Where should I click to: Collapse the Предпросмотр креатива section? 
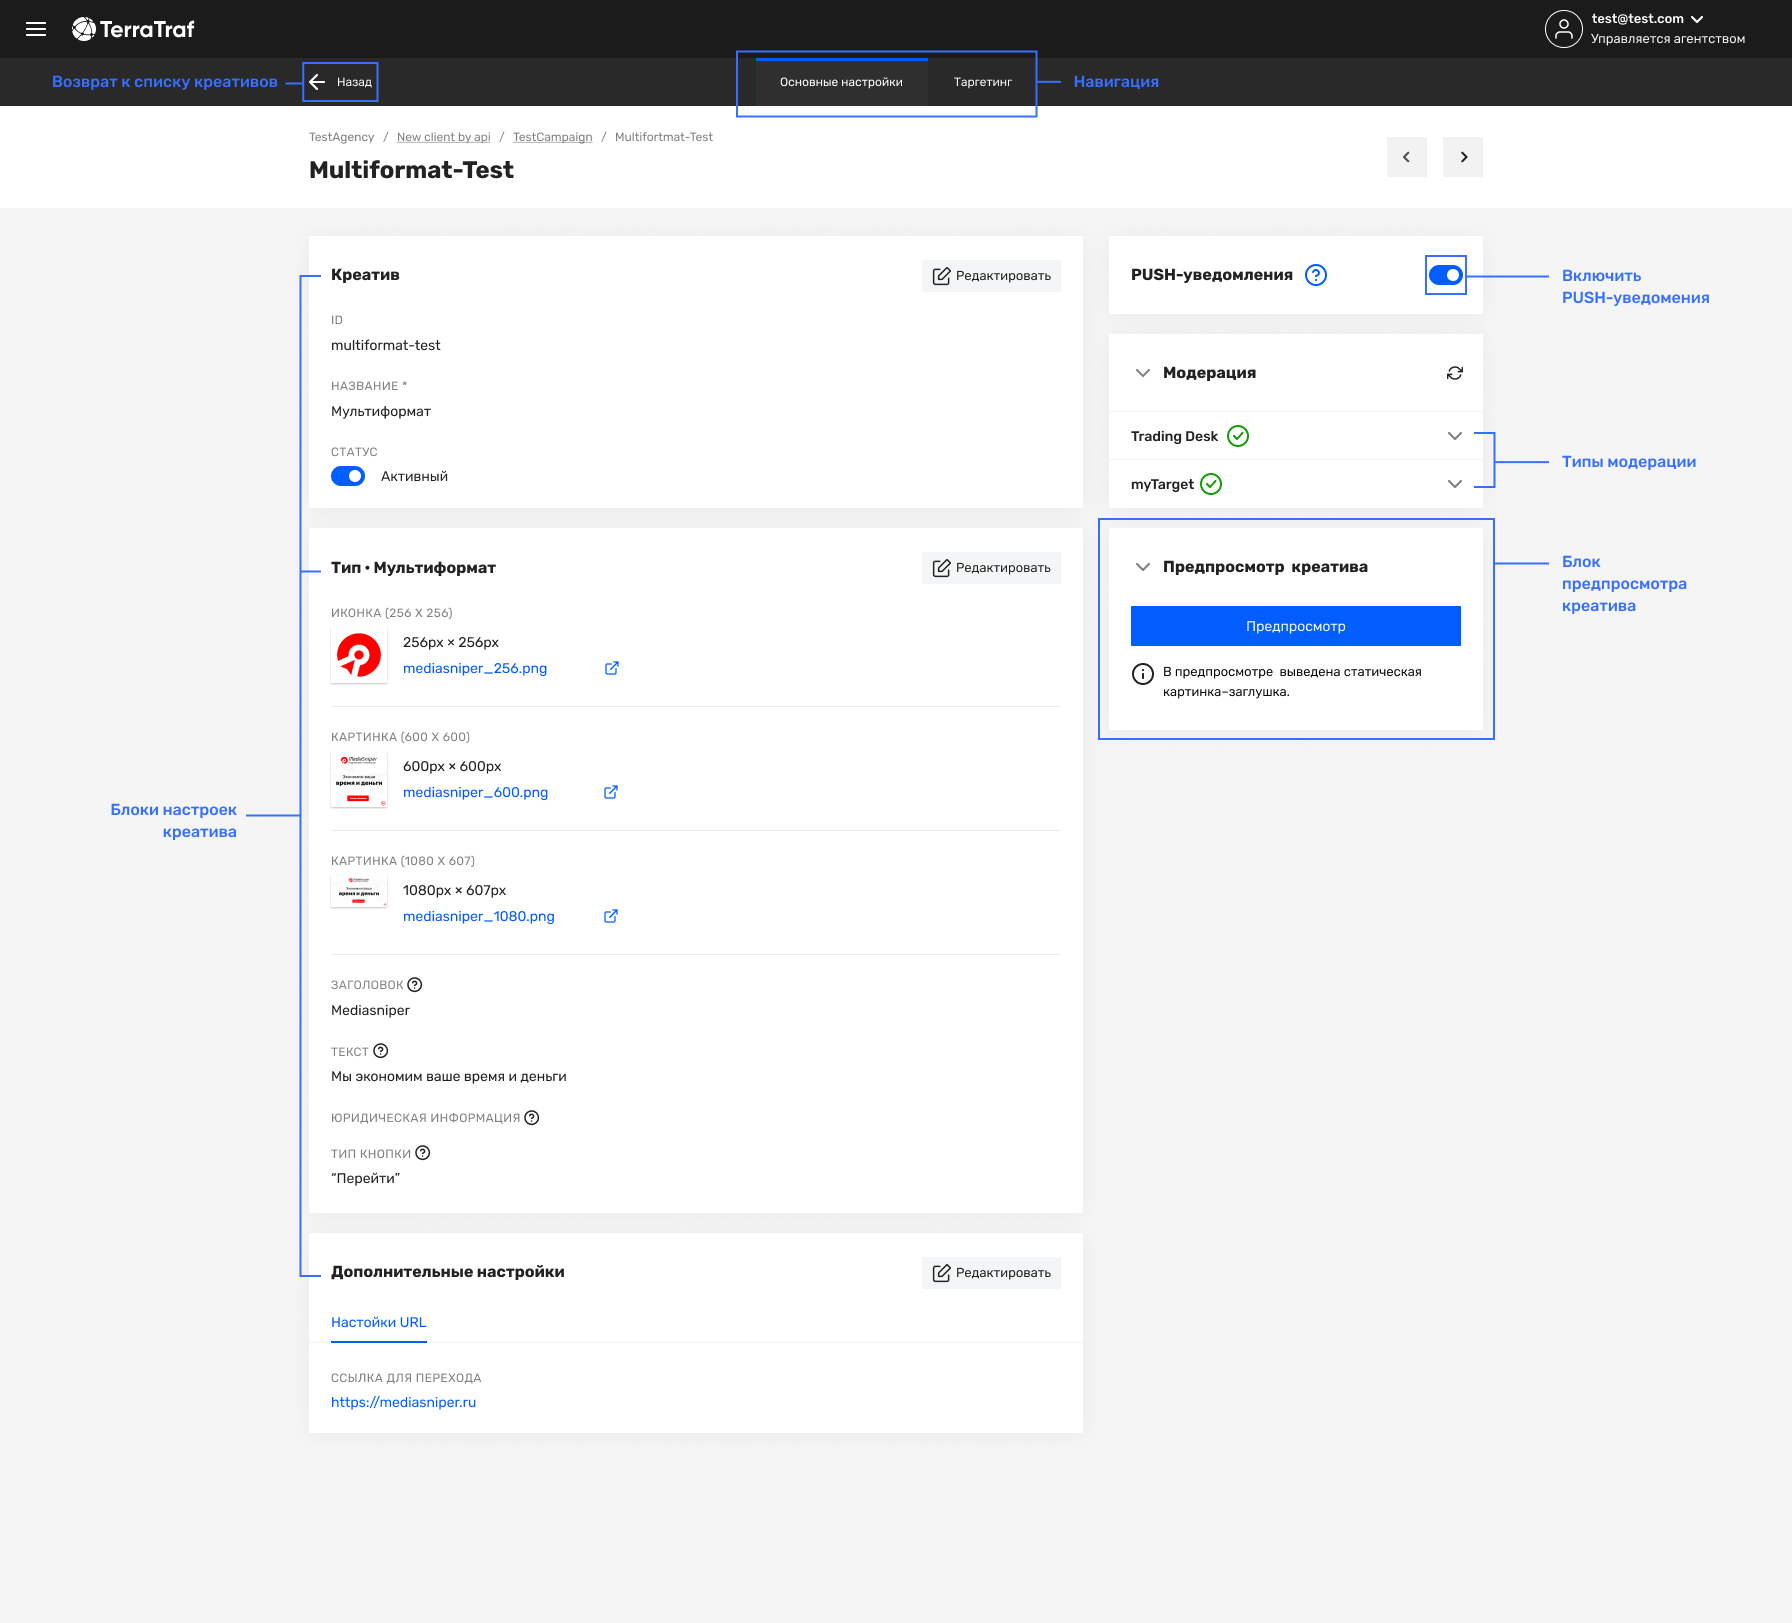click(1143, 567)
